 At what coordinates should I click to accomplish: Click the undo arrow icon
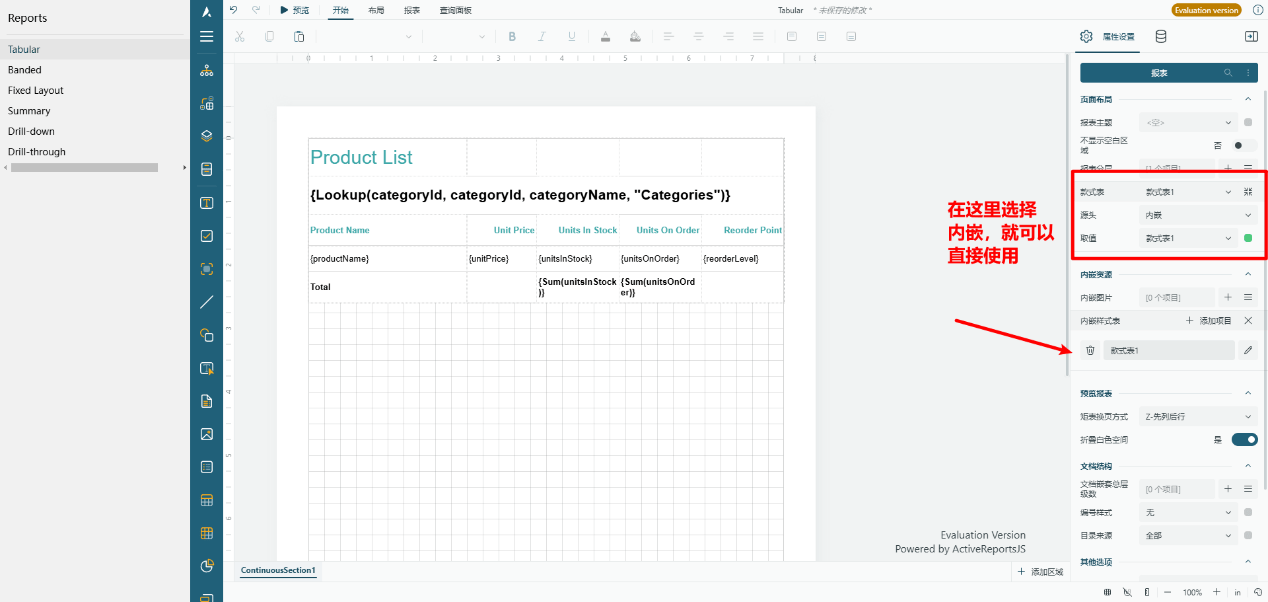[233, 10]
